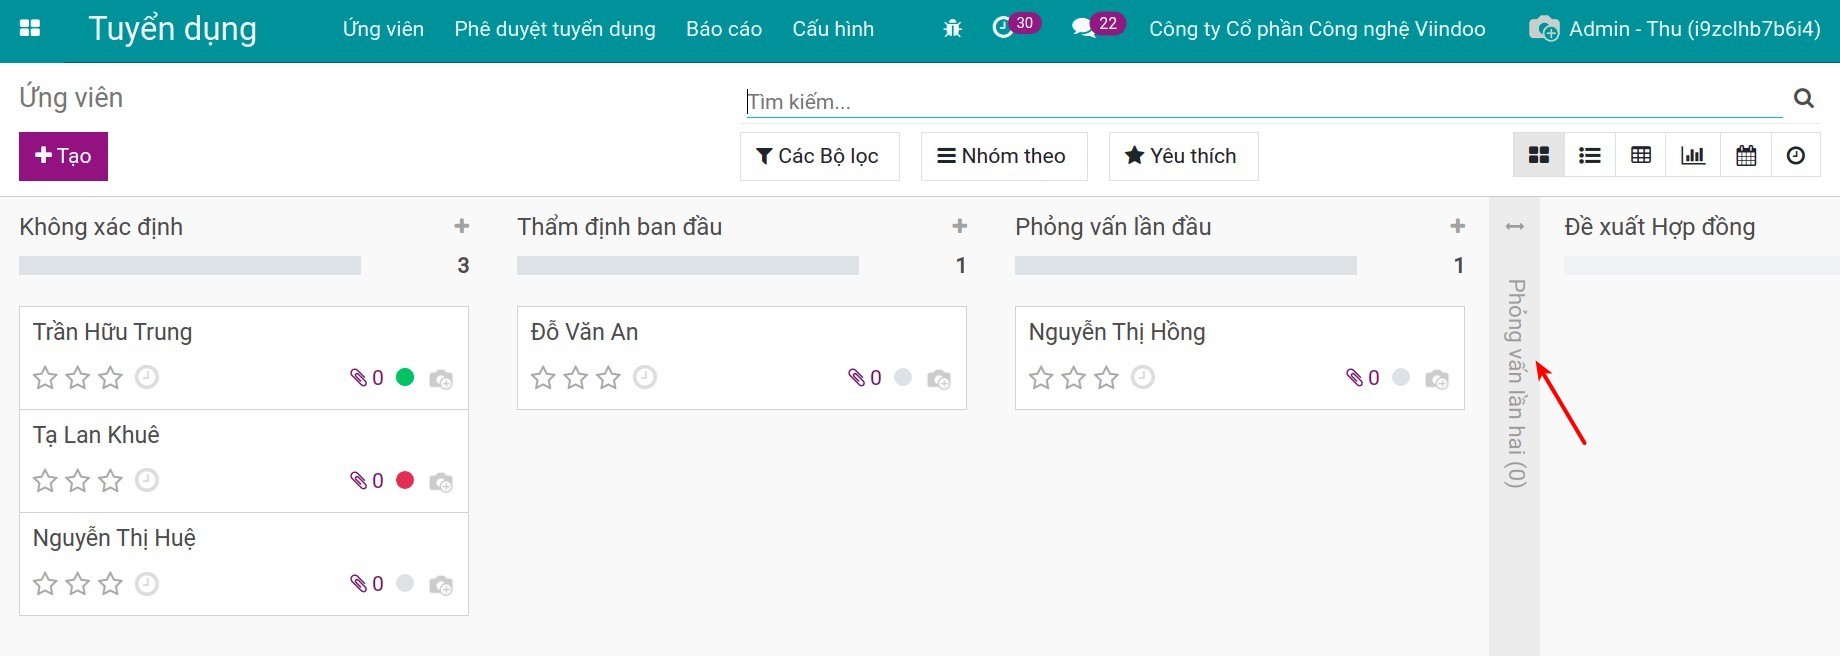Open Yêu thích favorites options
Viewport: 1840px width, 656px height.
(x=1182, y=155)
